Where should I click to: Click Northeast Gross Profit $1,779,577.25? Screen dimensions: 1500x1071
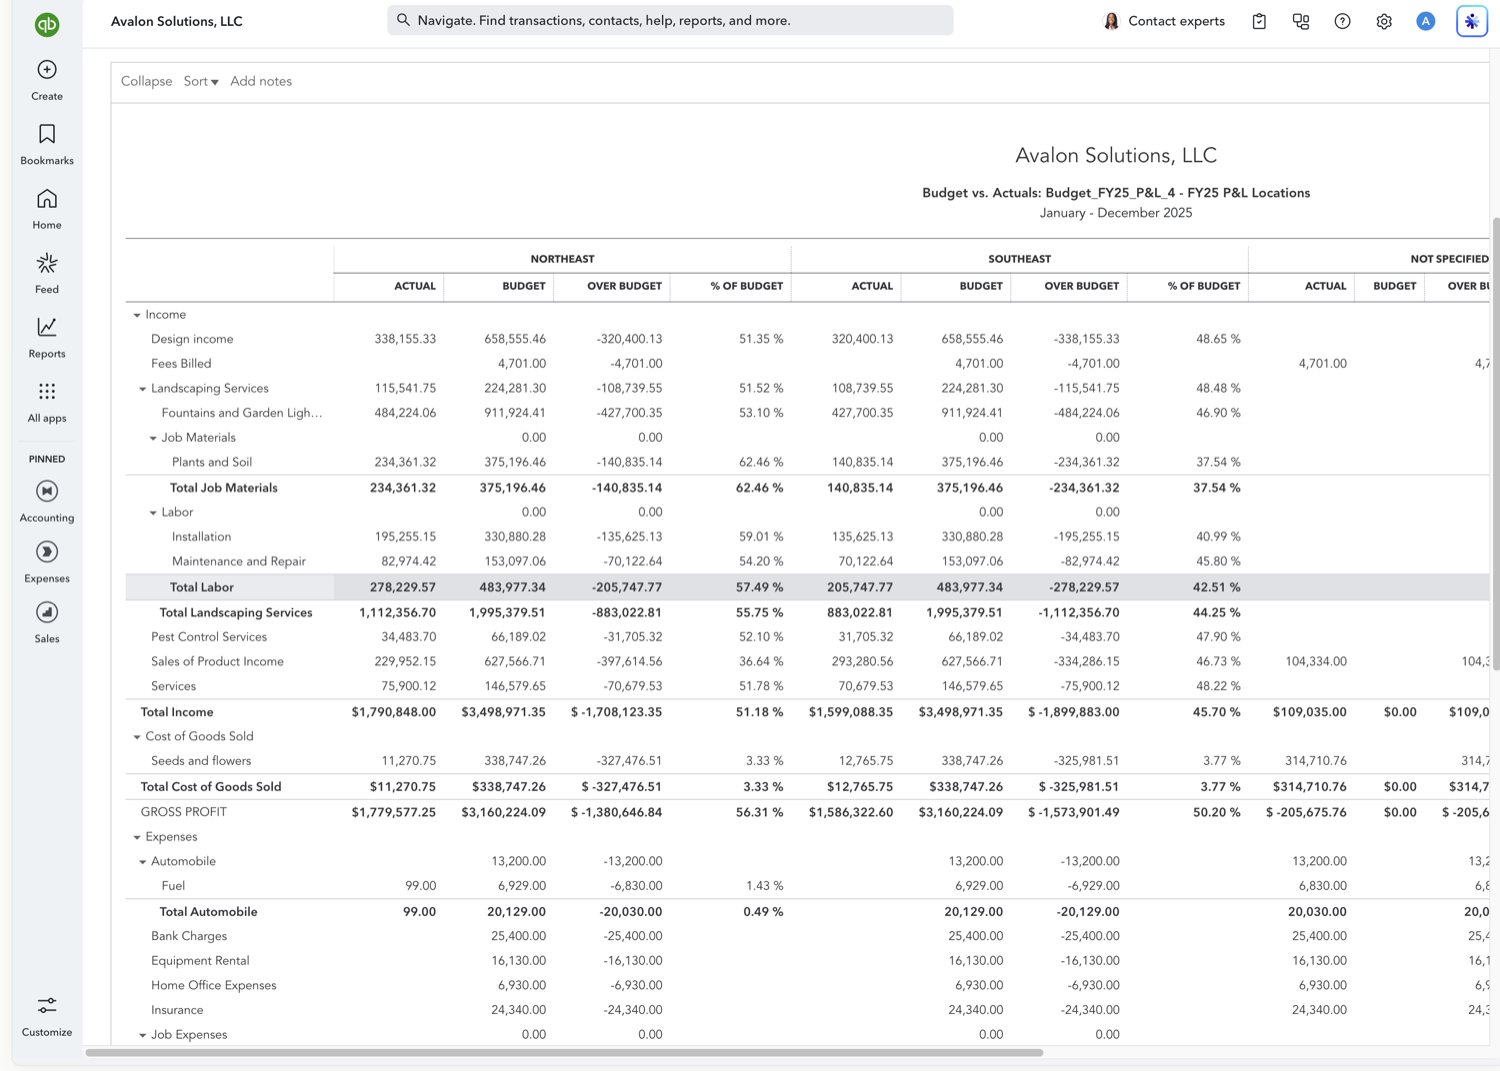point(394,812)
